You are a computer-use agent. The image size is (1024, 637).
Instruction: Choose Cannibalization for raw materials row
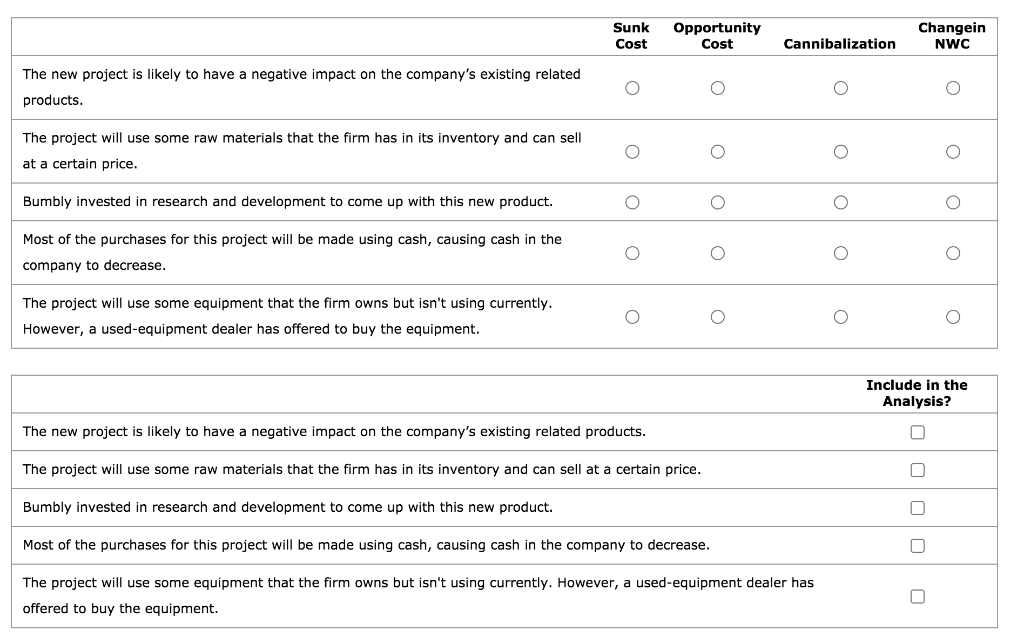(x=840, y=152)
